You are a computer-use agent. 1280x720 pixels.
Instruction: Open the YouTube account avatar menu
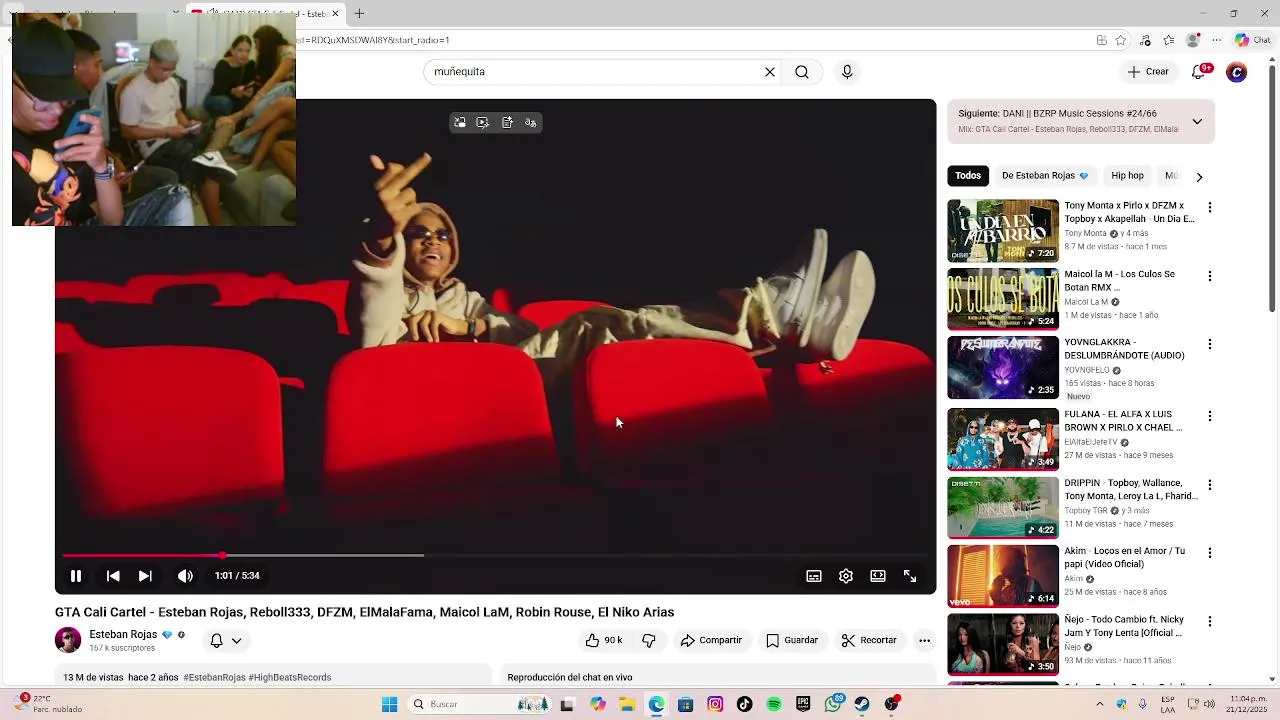tap(1237, 72)
